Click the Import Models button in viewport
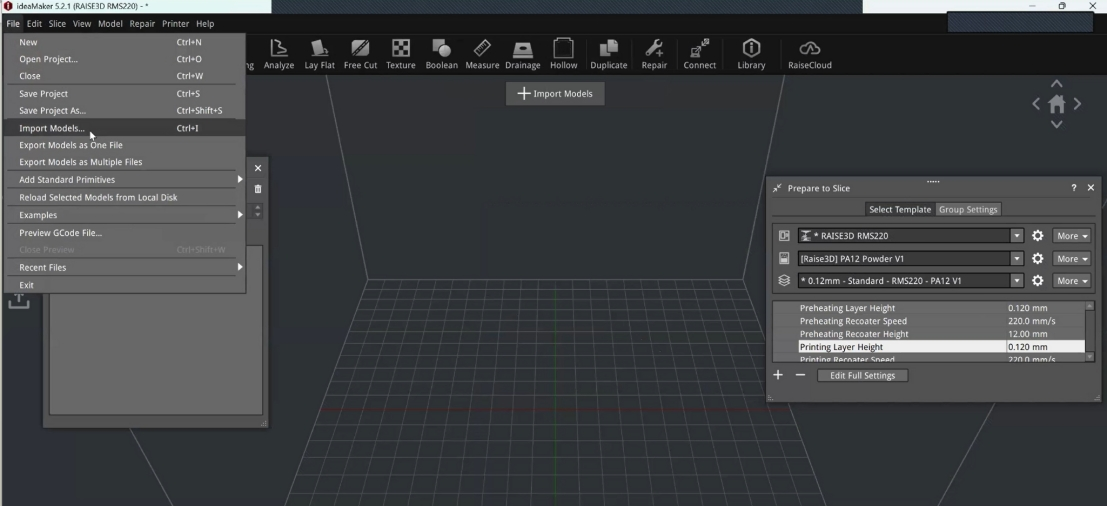This screenshot has width=1107, height=506. [x=555, y=93]
